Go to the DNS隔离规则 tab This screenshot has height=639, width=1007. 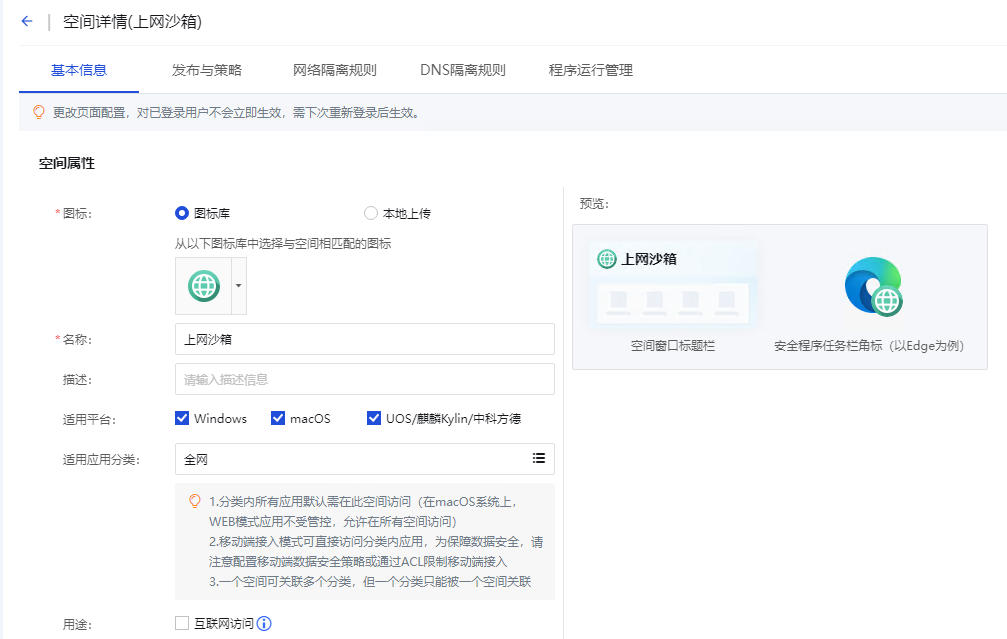462,70
